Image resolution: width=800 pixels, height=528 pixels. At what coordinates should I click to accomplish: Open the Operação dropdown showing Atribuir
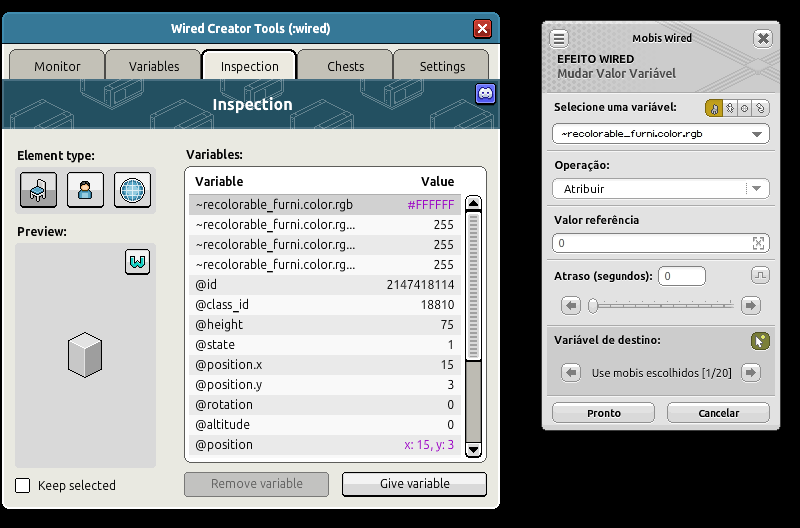(x=661, y=189)
